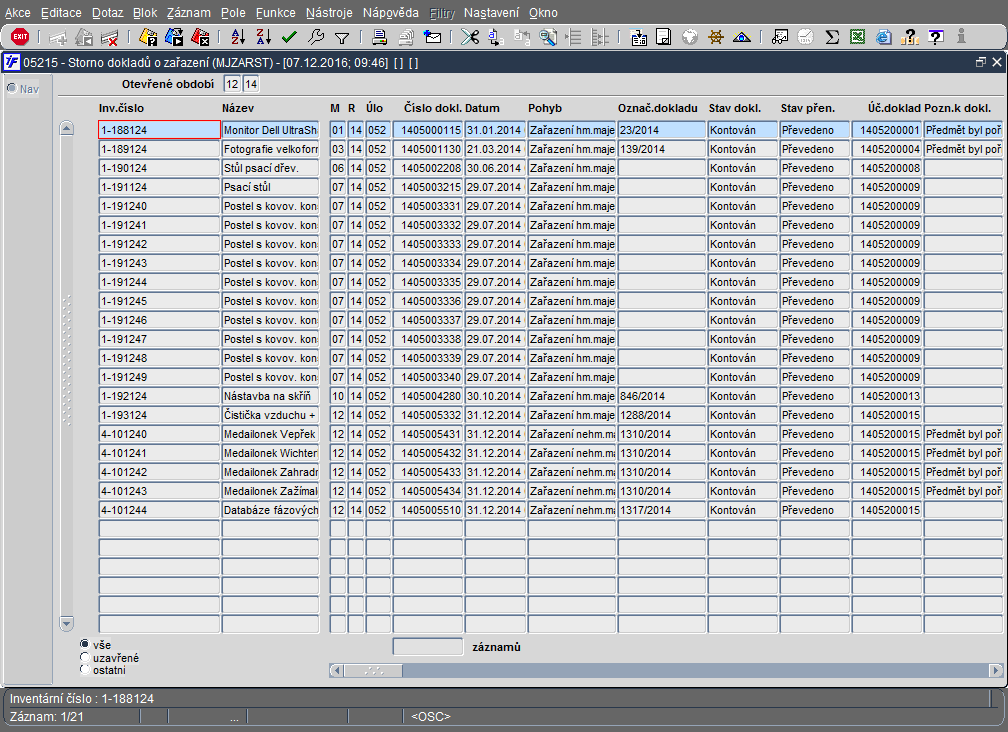Export to Excel with the green icon
This screenshot has height=732, width=1008.
click(x=858, y=37)
